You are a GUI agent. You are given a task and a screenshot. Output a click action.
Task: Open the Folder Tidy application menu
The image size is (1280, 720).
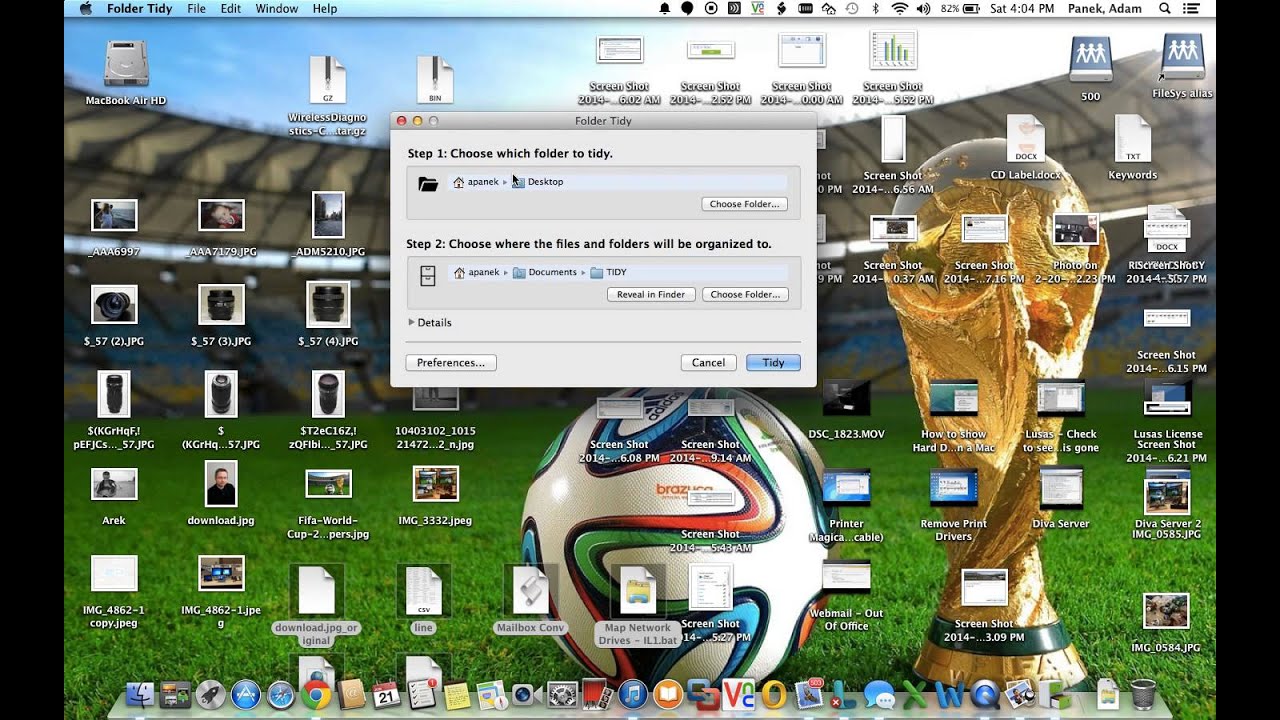coord(138,8)
